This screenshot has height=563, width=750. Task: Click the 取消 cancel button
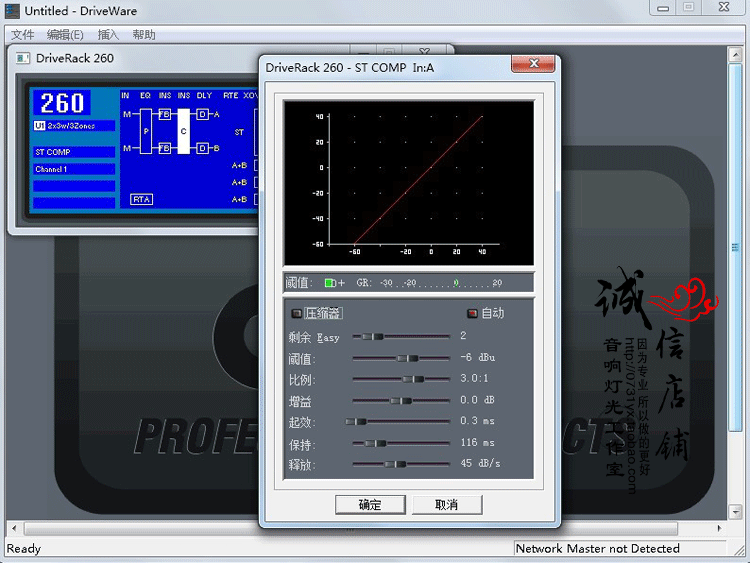(x=447, y=505)
